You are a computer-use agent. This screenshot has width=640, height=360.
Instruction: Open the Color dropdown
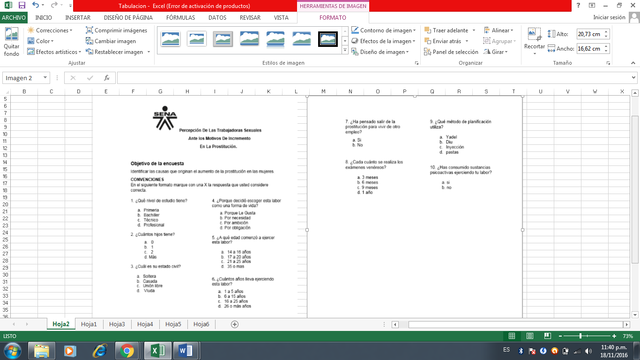coord(41,41)
